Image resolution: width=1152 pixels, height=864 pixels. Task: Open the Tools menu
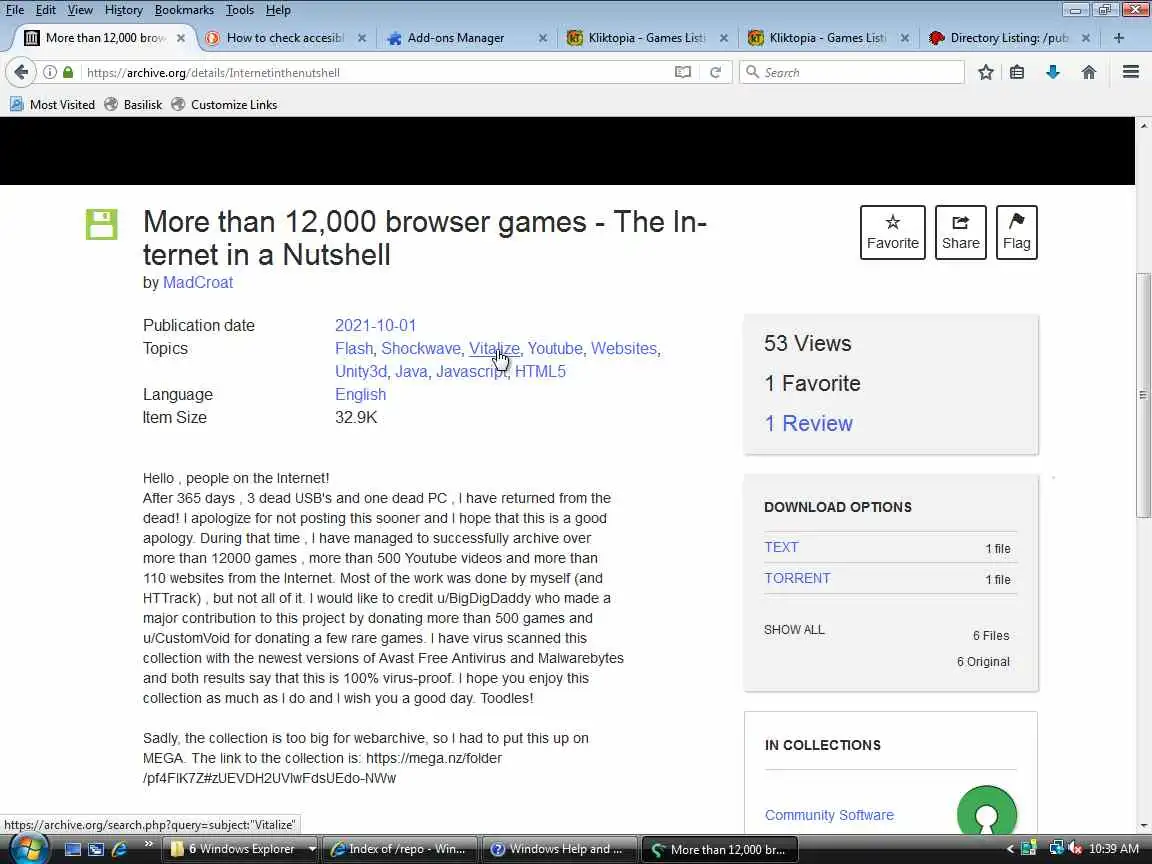point(240,10)
